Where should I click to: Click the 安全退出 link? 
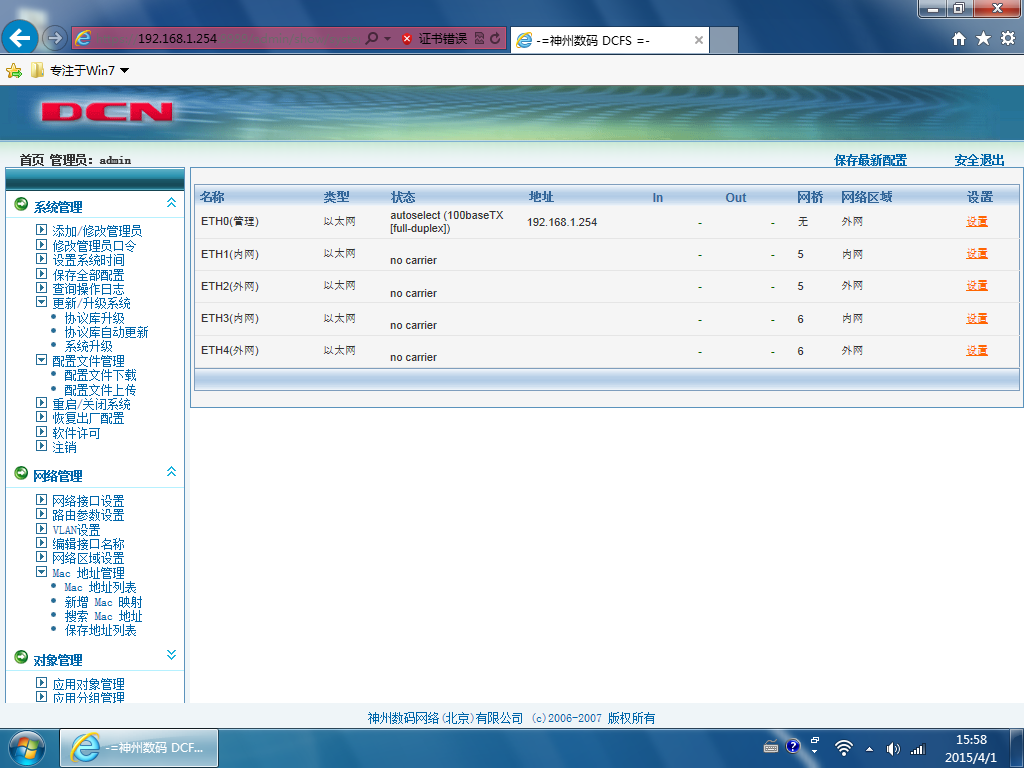(979, 160)
